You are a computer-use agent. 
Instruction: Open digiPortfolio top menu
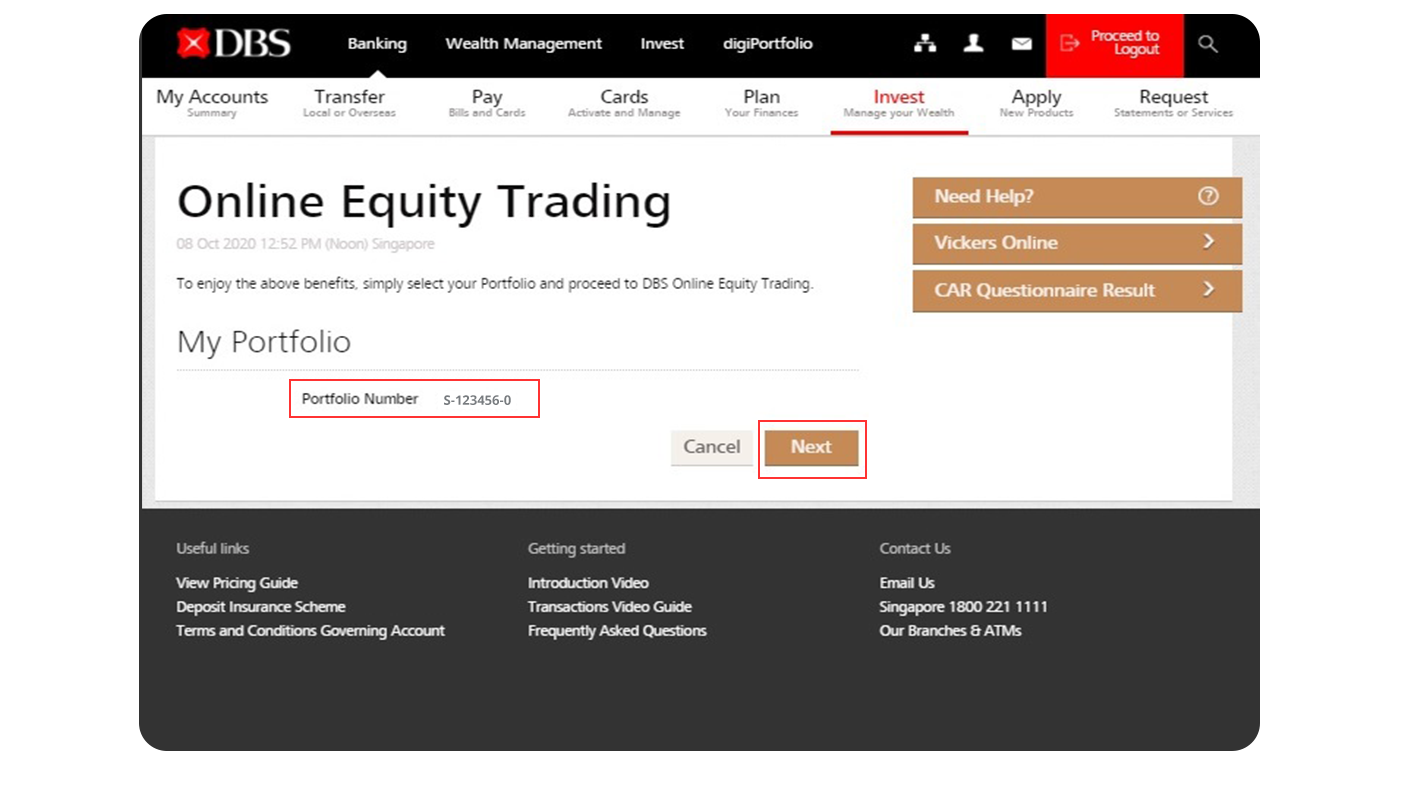point(768,44)
